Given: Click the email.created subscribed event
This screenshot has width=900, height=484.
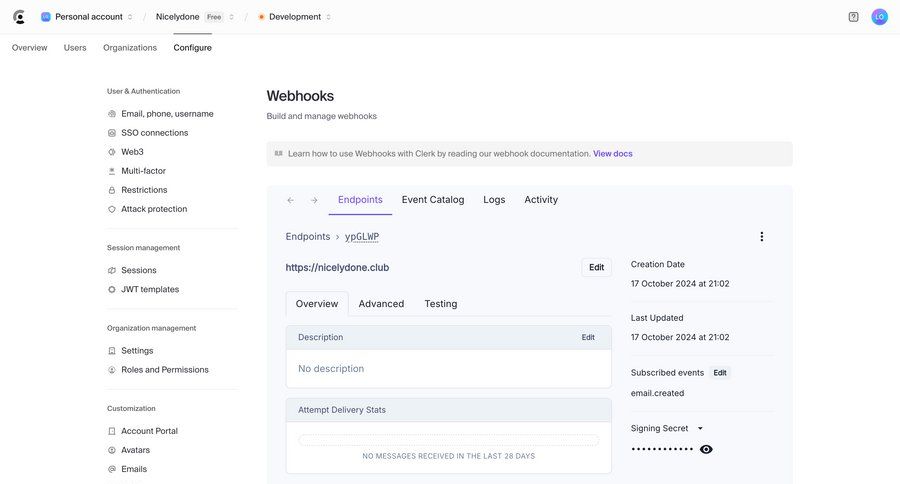Looking at the screenshot, I should (657, 393).
